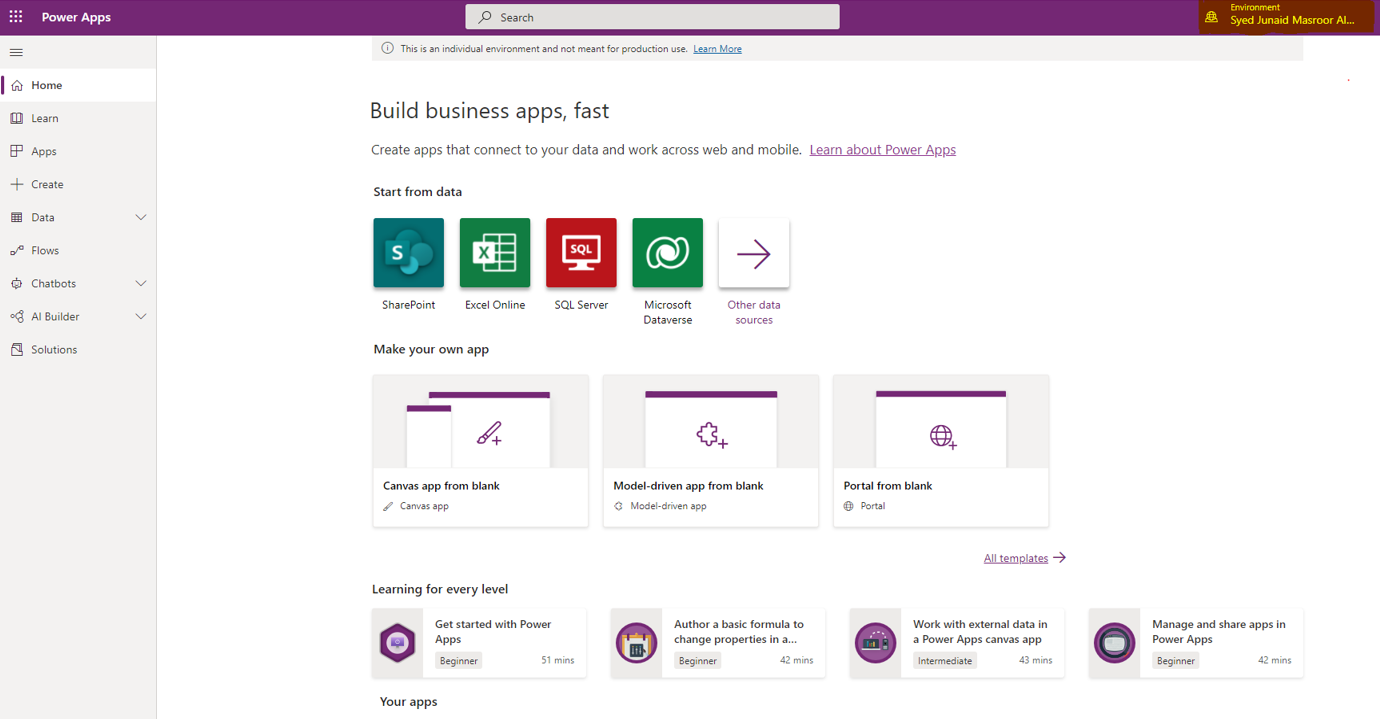The height and width of the screenshot is (719, 1380).
Task: Expand the AI Builder chevron
Action: (141, 317)
